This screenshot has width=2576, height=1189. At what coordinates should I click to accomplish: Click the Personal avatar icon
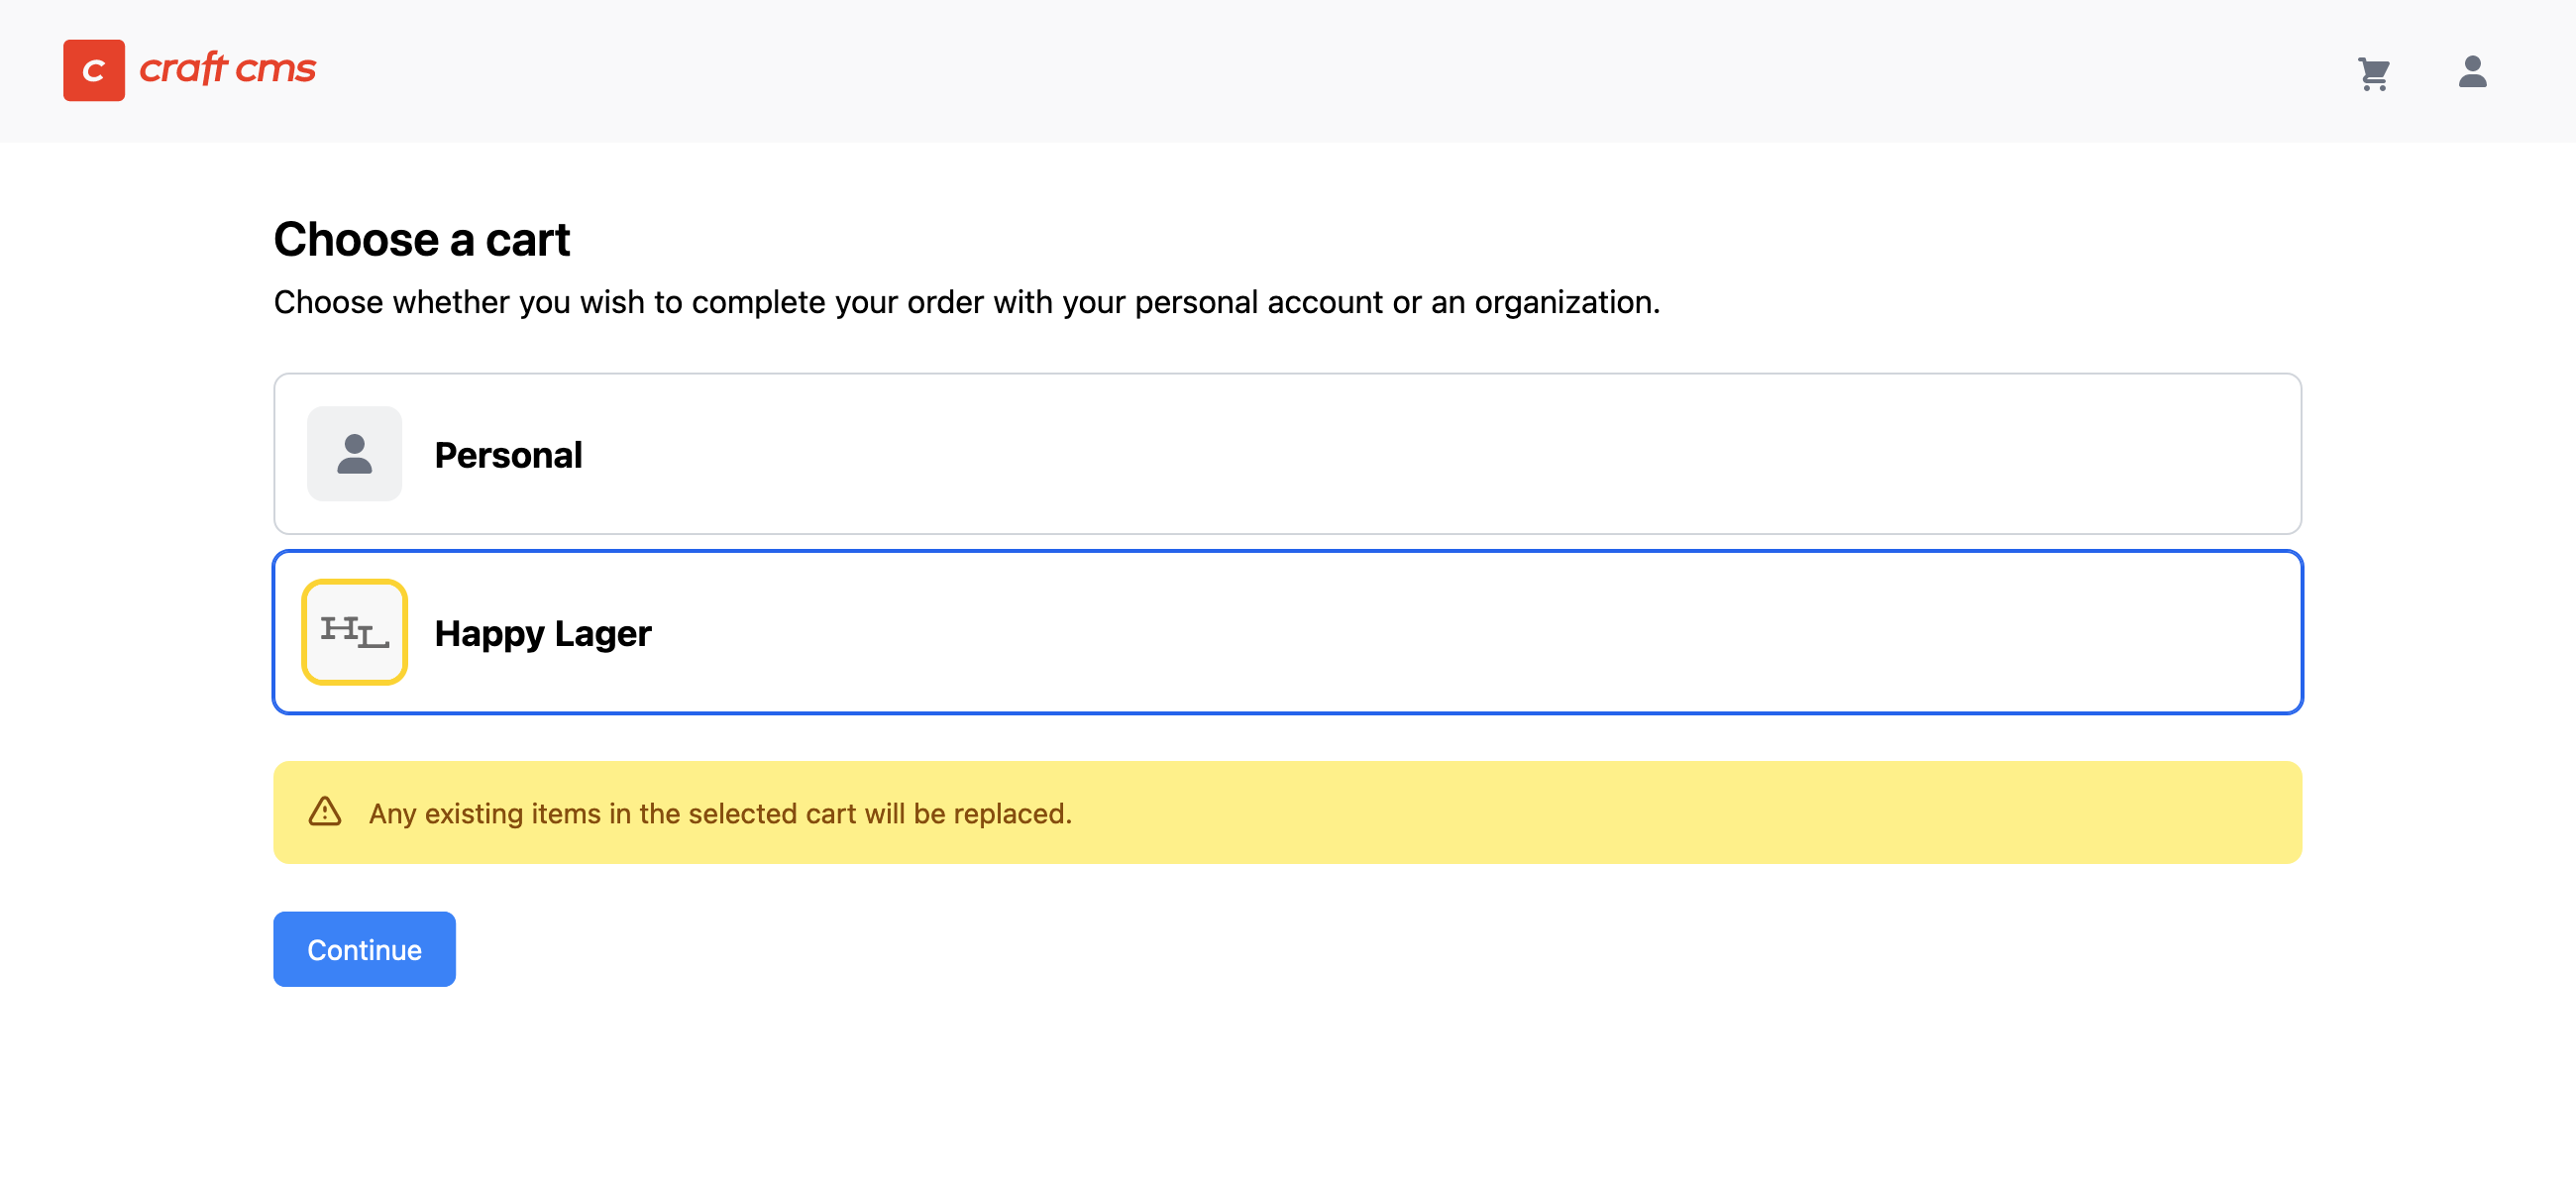tap(354, 454)
